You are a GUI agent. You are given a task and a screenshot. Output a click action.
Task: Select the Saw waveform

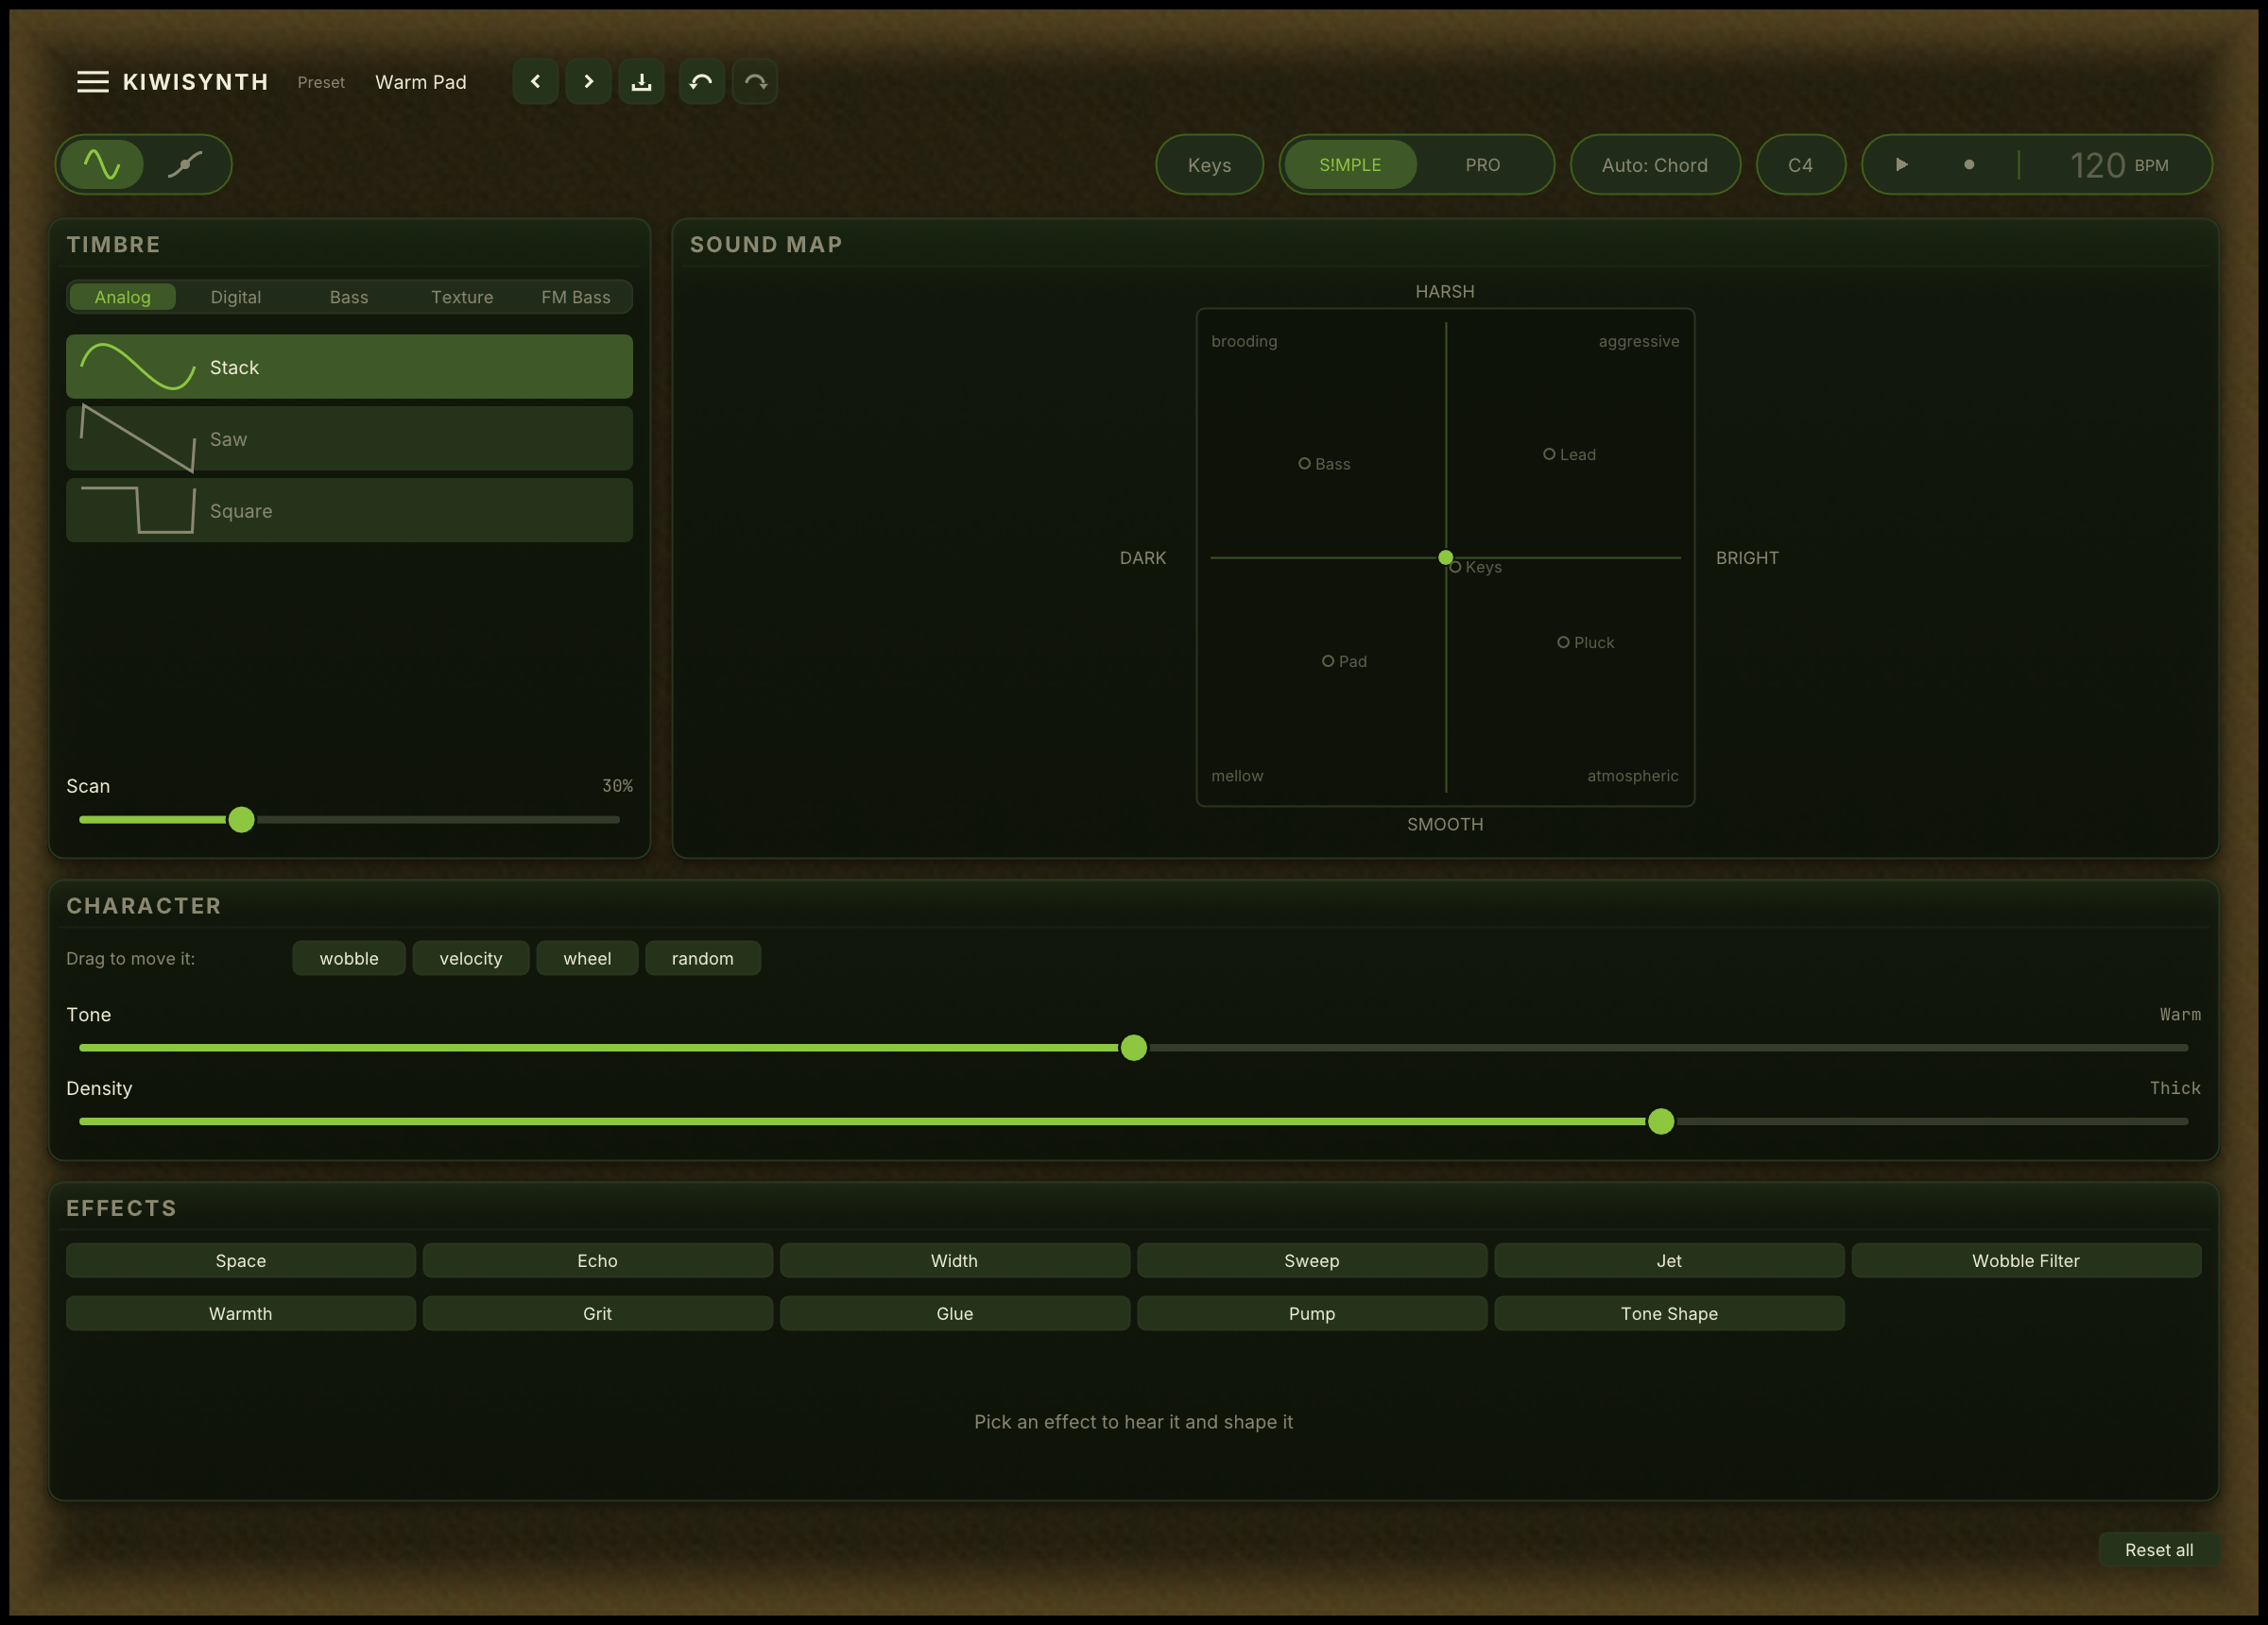(x=349, y=438)
